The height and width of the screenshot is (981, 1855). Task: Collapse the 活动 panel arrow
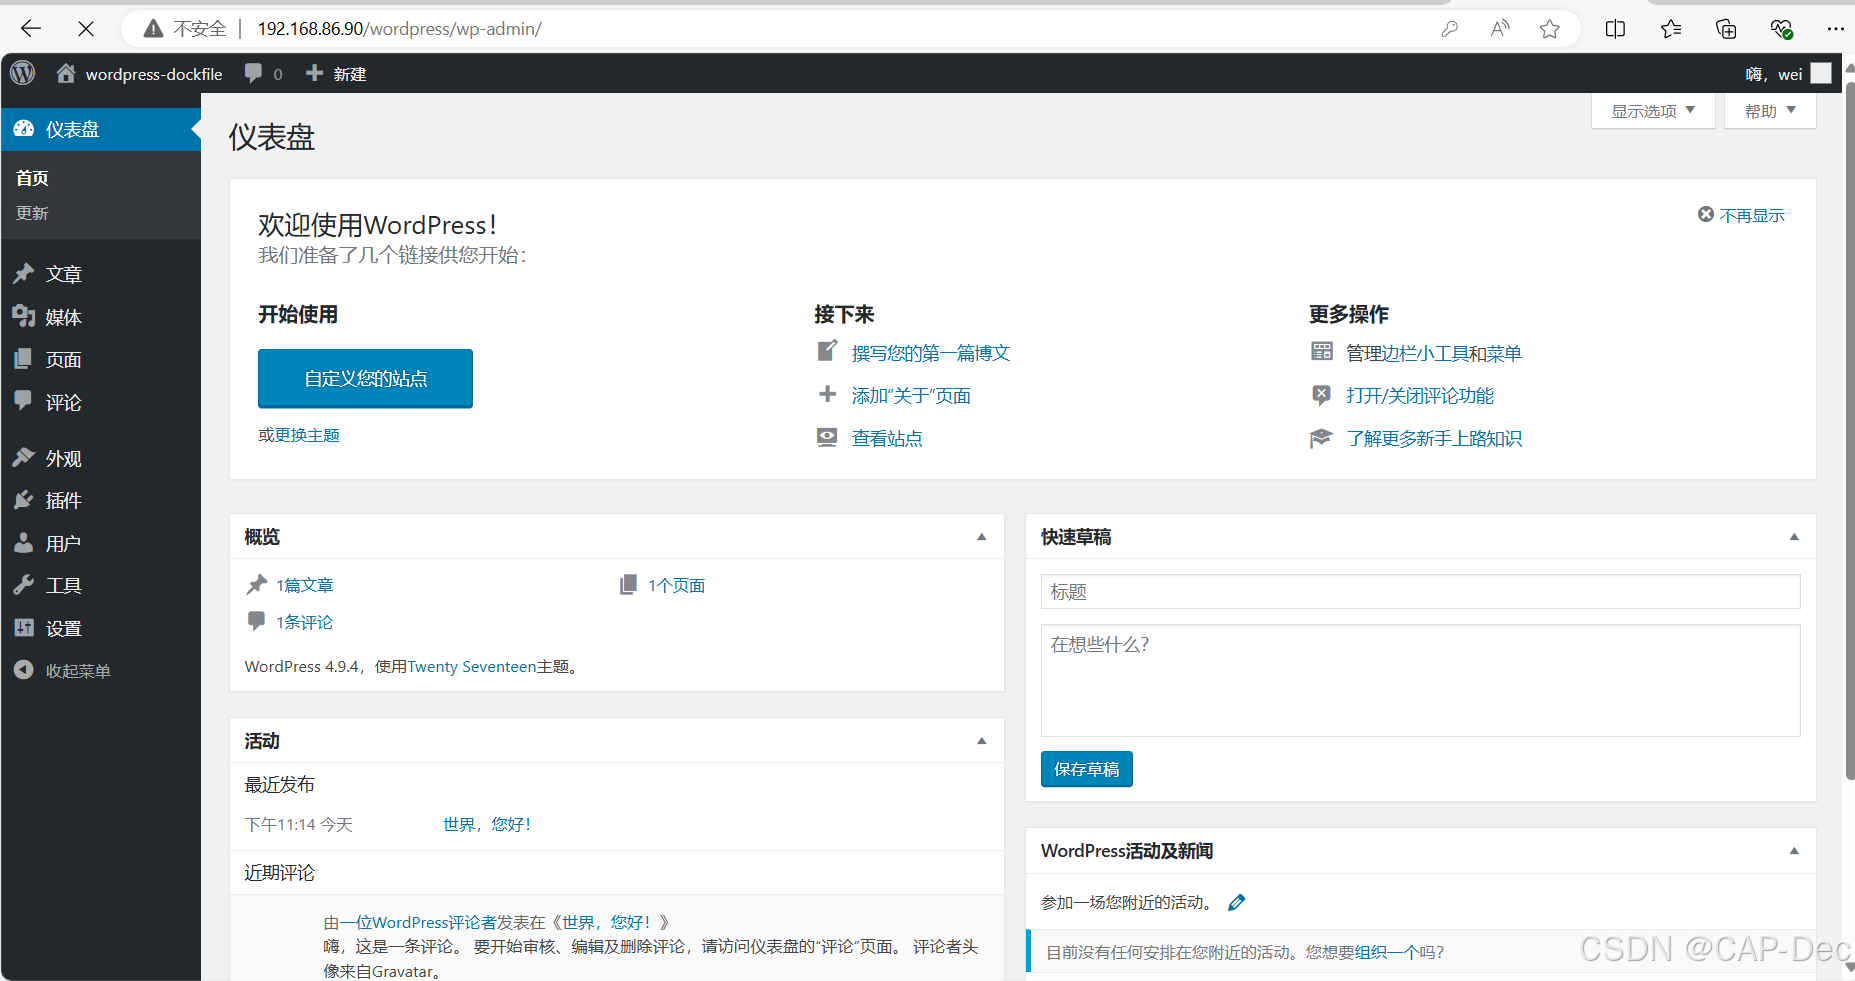(x=982, y=741)
